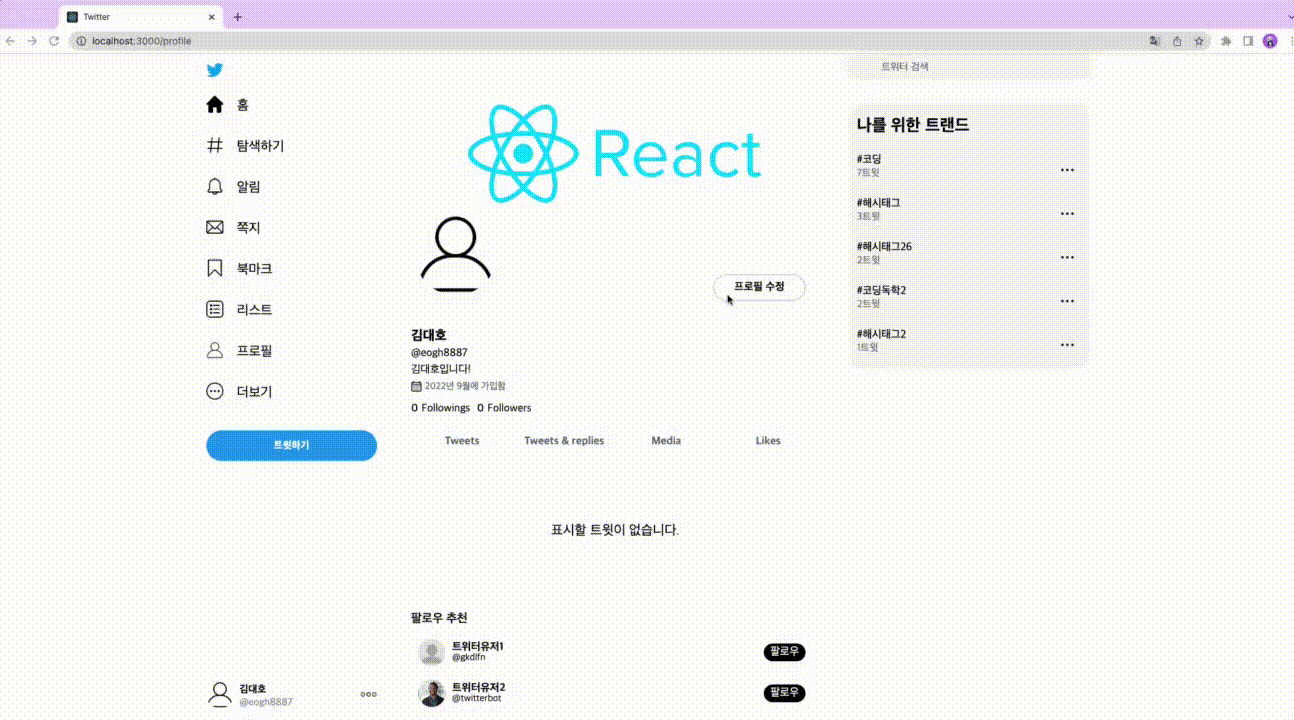The height and width of the screenshot is (720, 1294).
Task: Click 트위터유저1 avatar
Action: [x=432, y=652]
